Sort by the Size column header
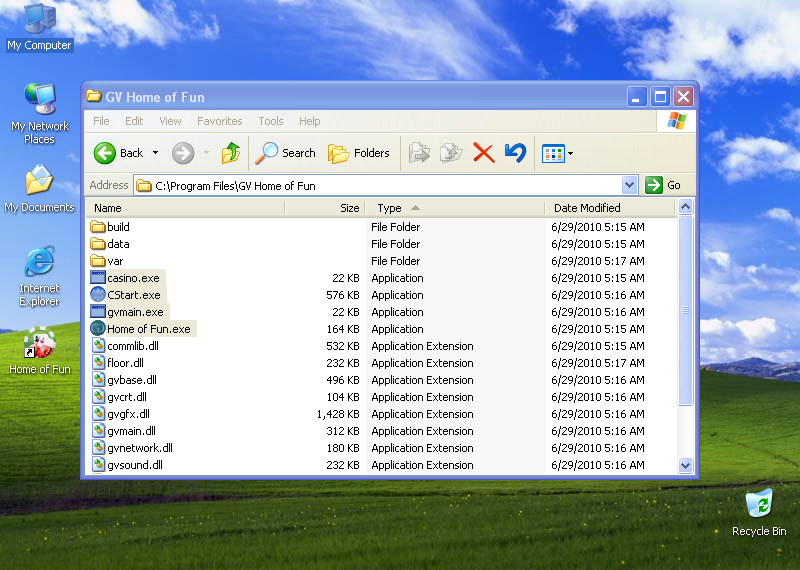This screenshot has width=800, height=570. click(324, 208)
